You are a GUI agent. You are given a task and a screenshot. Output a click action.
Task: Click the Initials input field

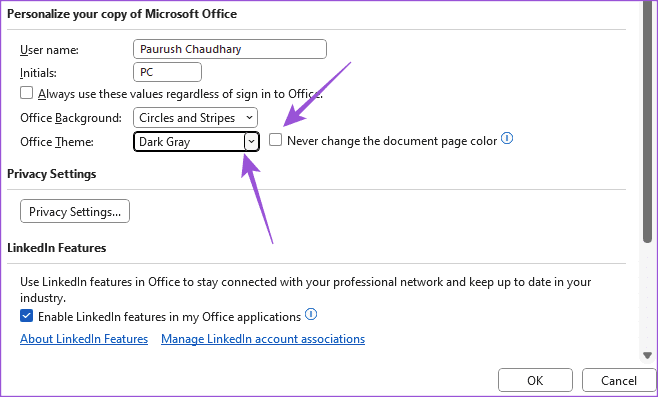167,72
